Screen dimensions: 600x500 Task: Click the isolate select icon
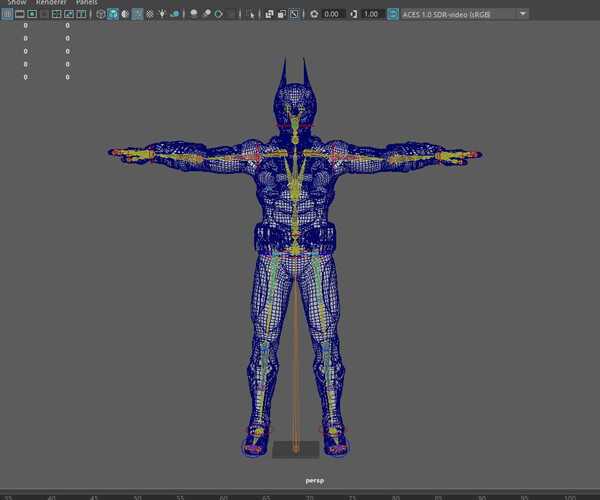250,15
